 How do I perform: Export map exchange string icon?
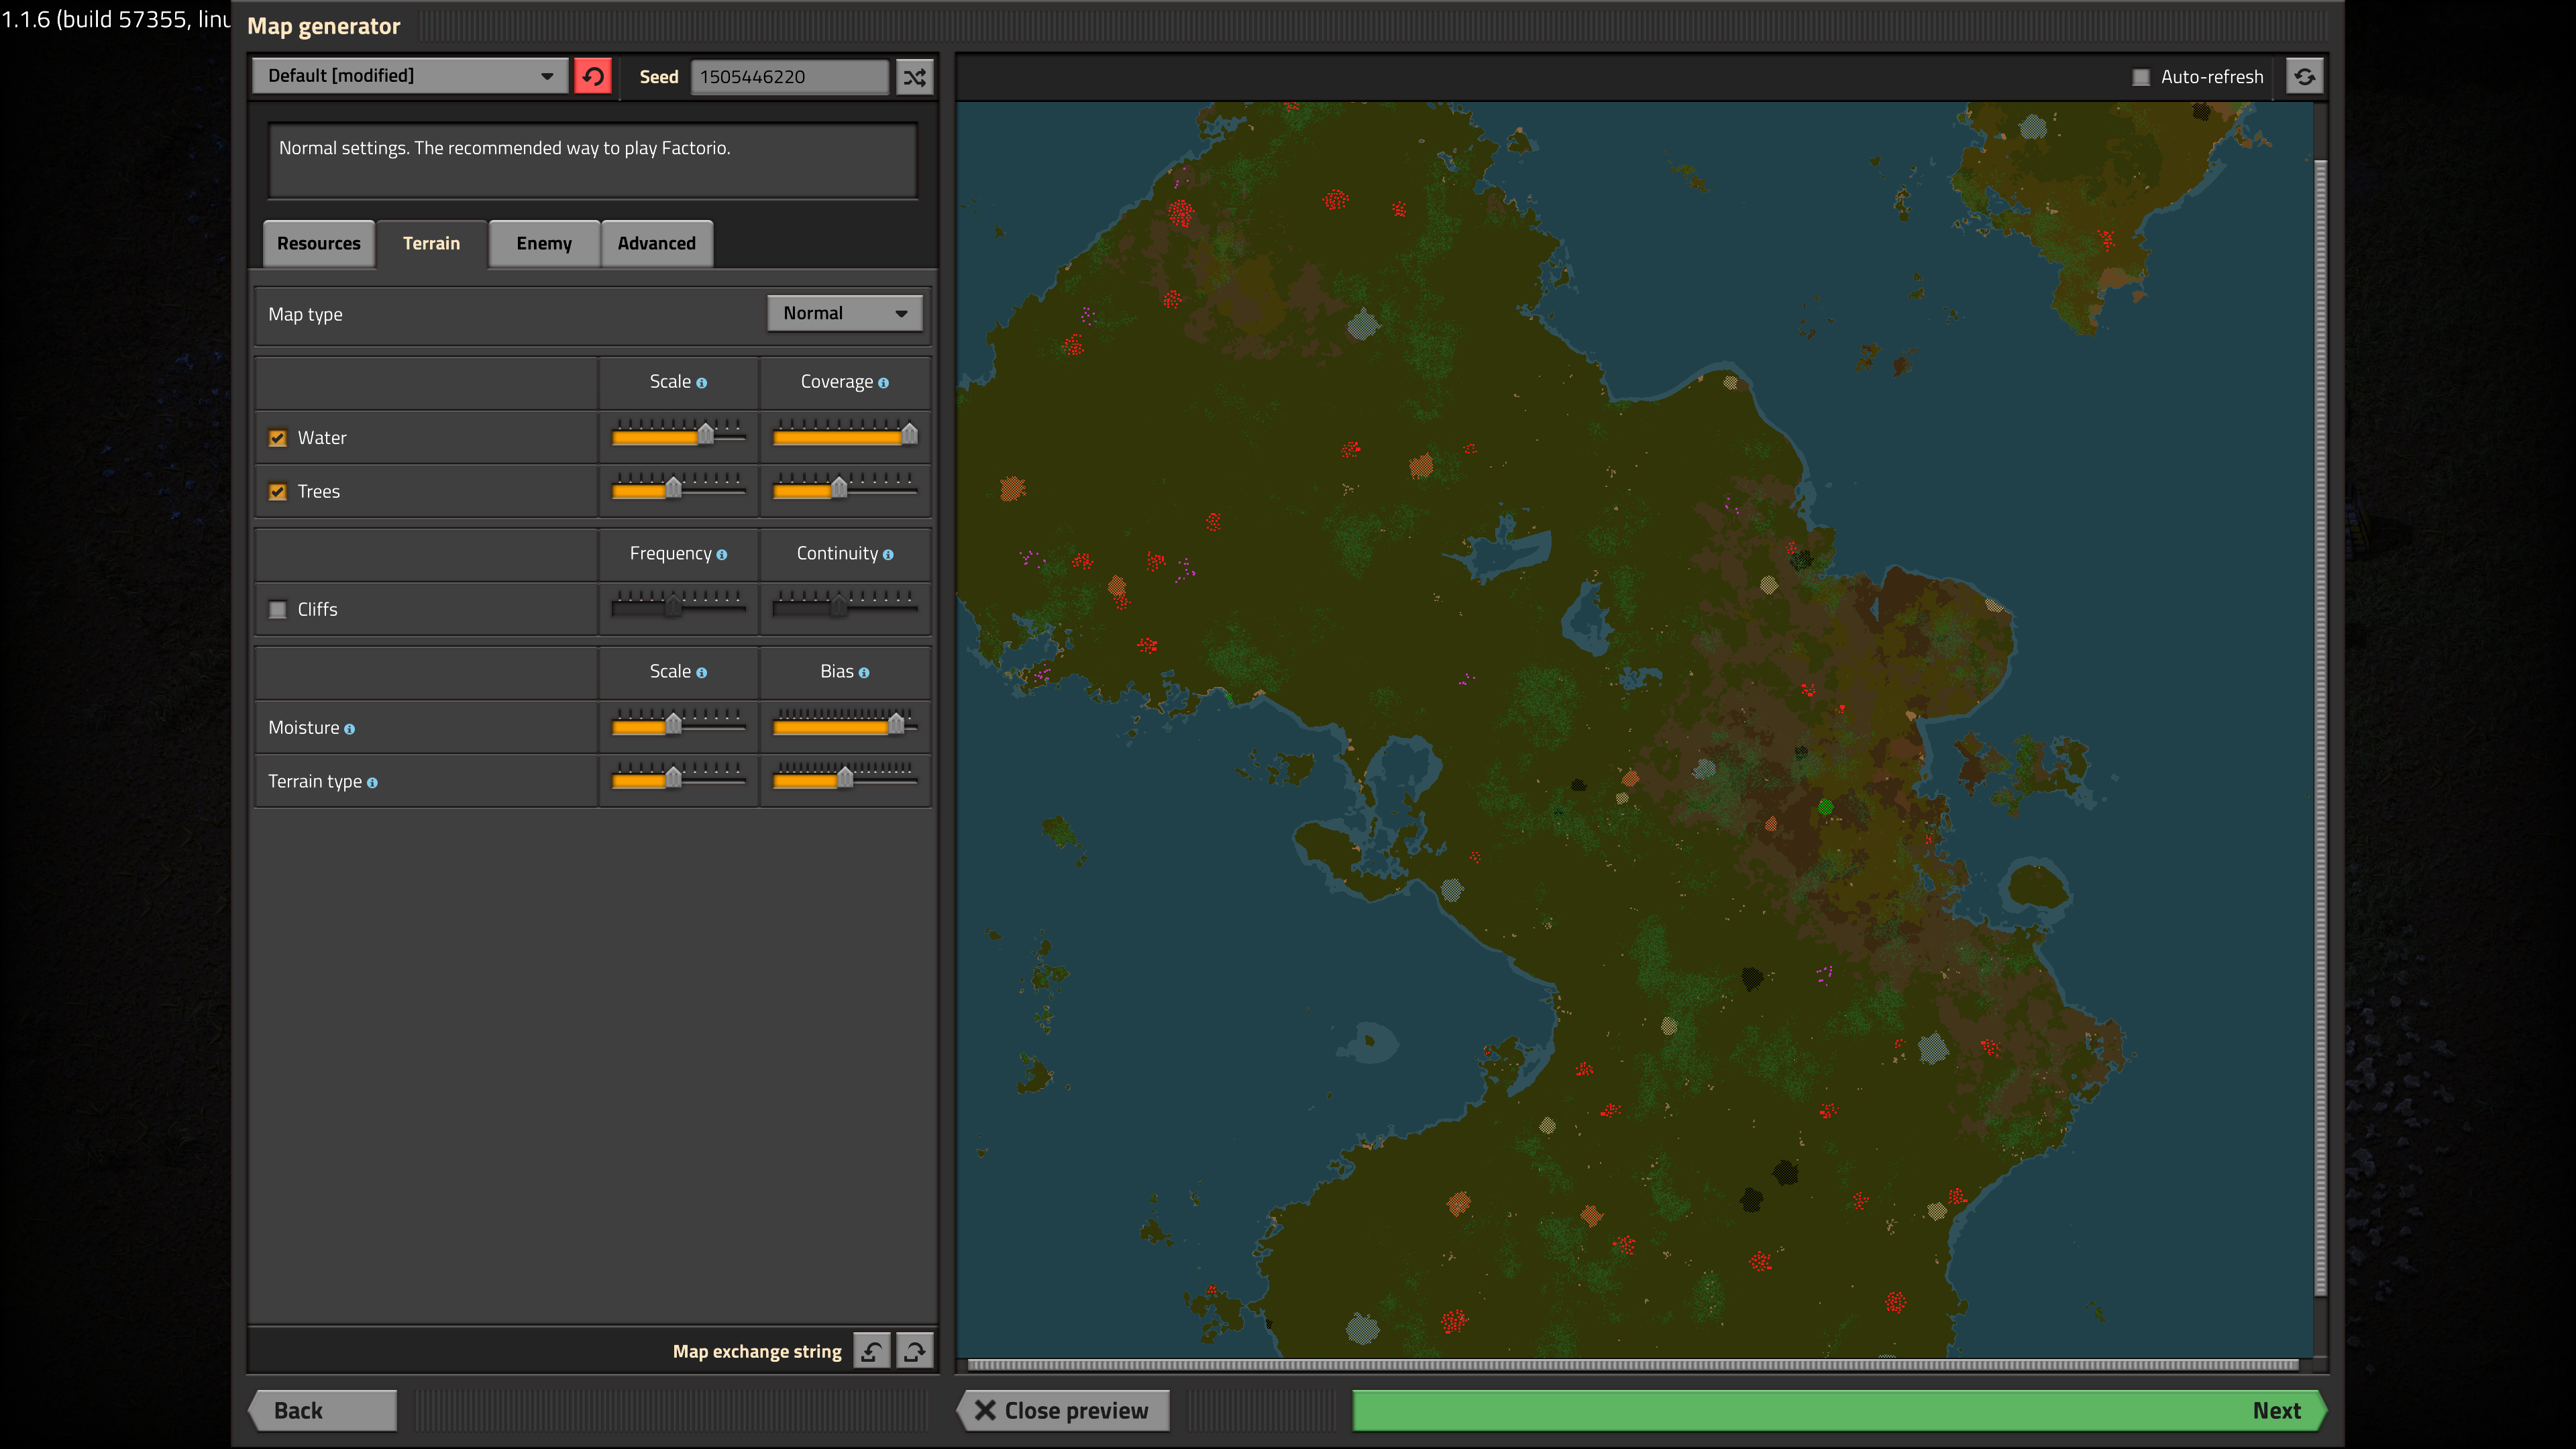coord(914,1351)
